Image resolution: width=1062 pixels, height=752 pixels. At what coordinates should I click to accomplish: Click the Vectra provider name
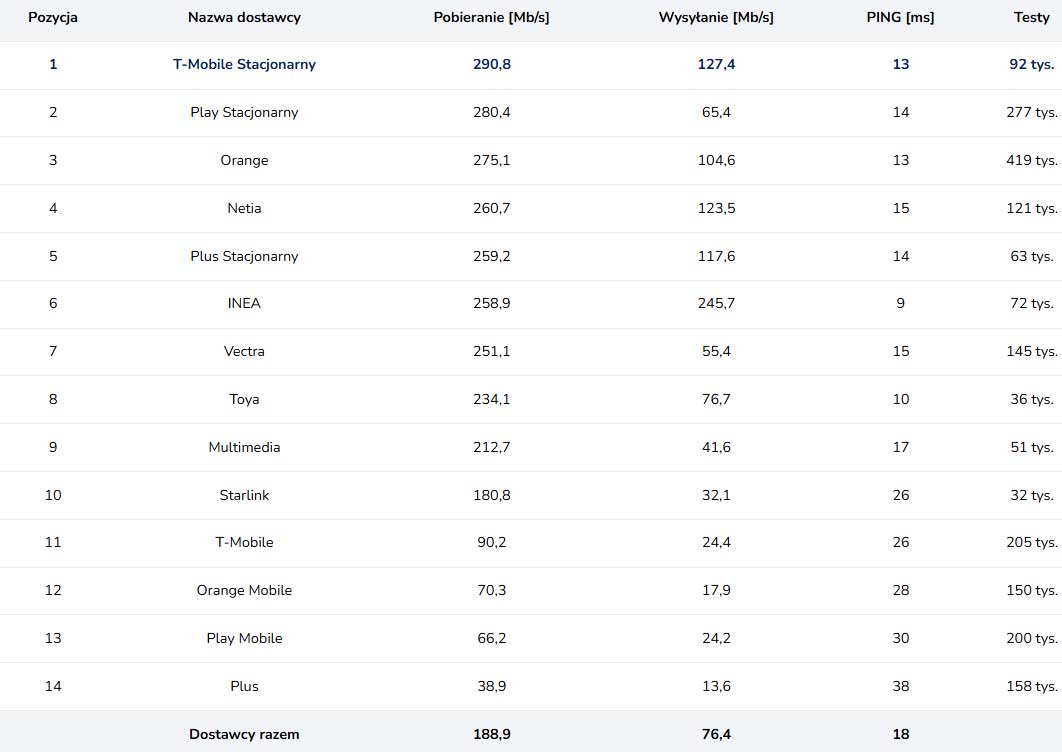244,351
